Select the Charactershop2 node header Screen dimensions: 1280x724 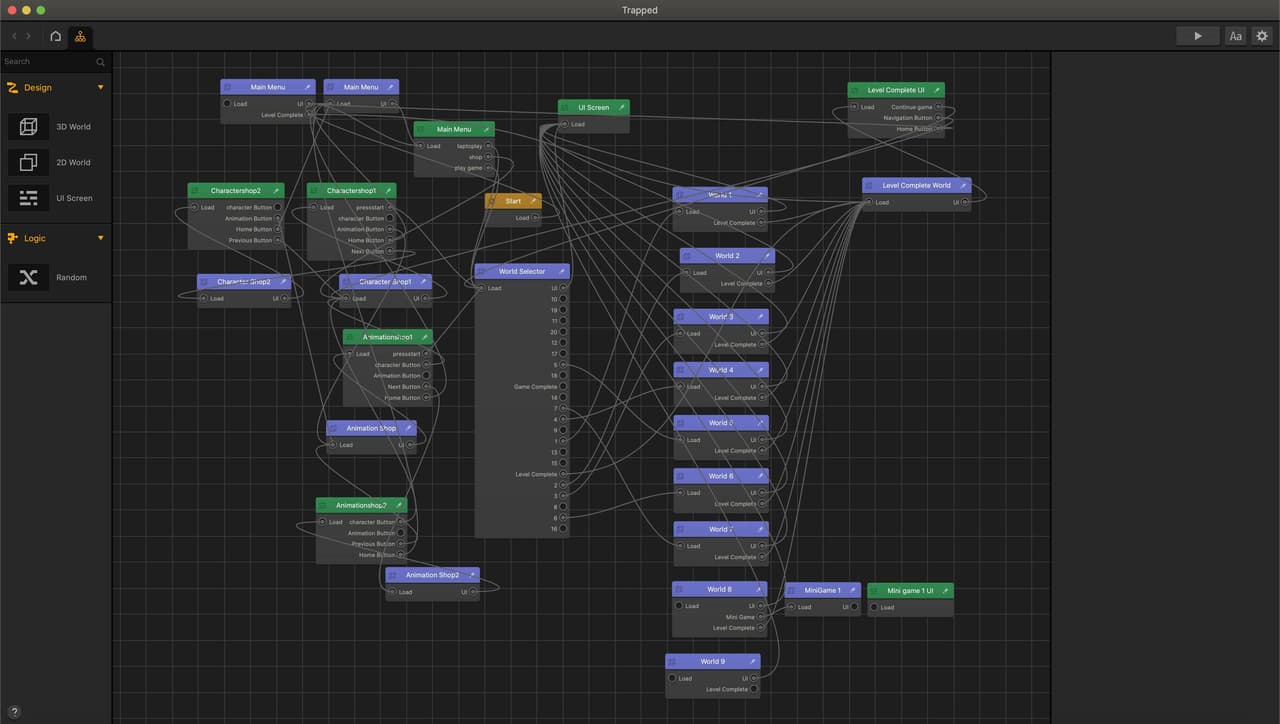coord(236,190)
